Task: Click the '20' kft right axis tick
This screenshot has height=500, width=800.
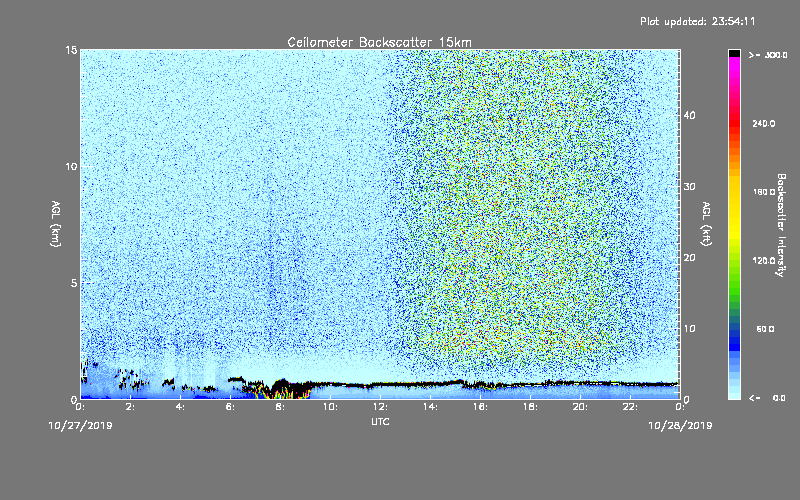Action: [x=689, y=258]
